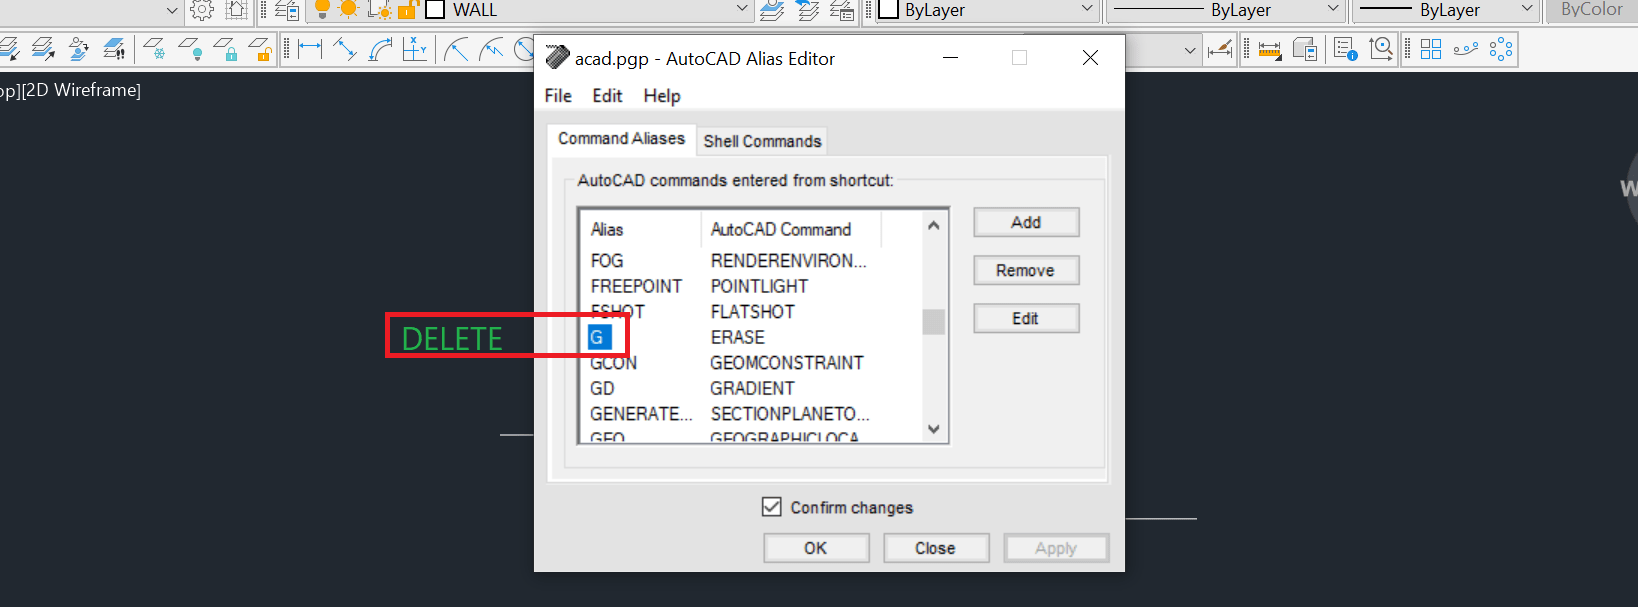Click the Add button
This screenshot has width=1638, height=607.
[x=1026, y=222]
